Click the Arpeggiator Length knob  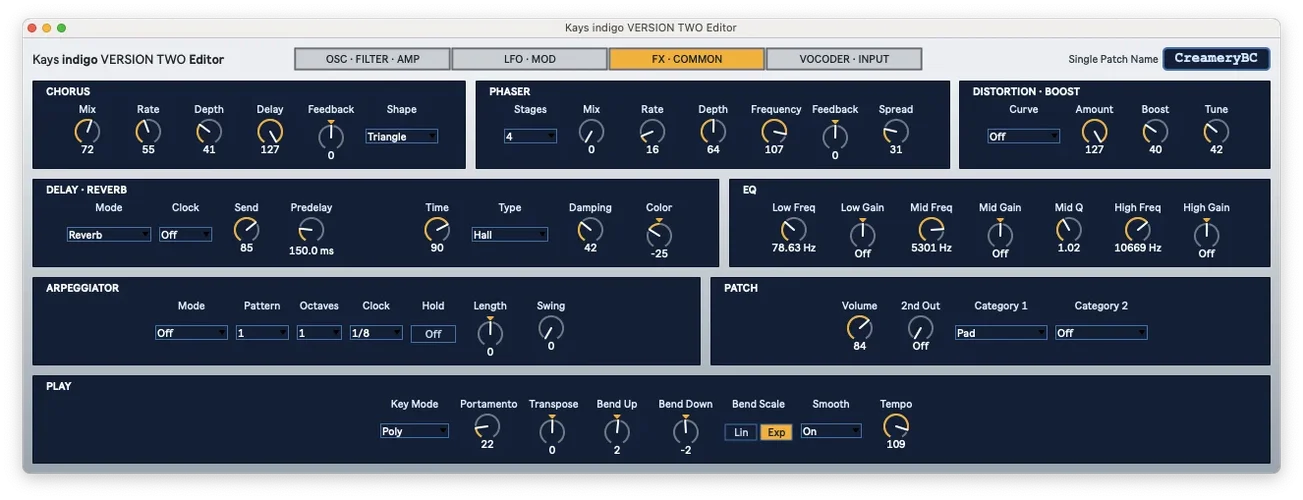(490, 332)
